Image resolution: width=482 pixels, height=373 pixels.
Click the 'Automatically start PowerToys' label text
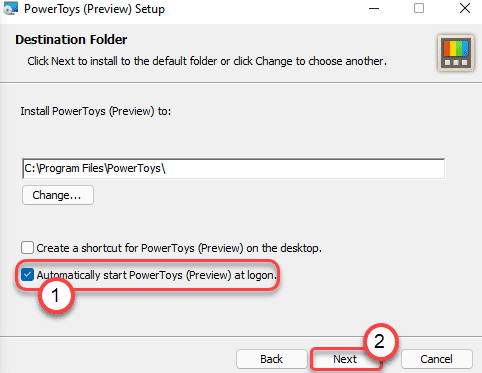156,275
